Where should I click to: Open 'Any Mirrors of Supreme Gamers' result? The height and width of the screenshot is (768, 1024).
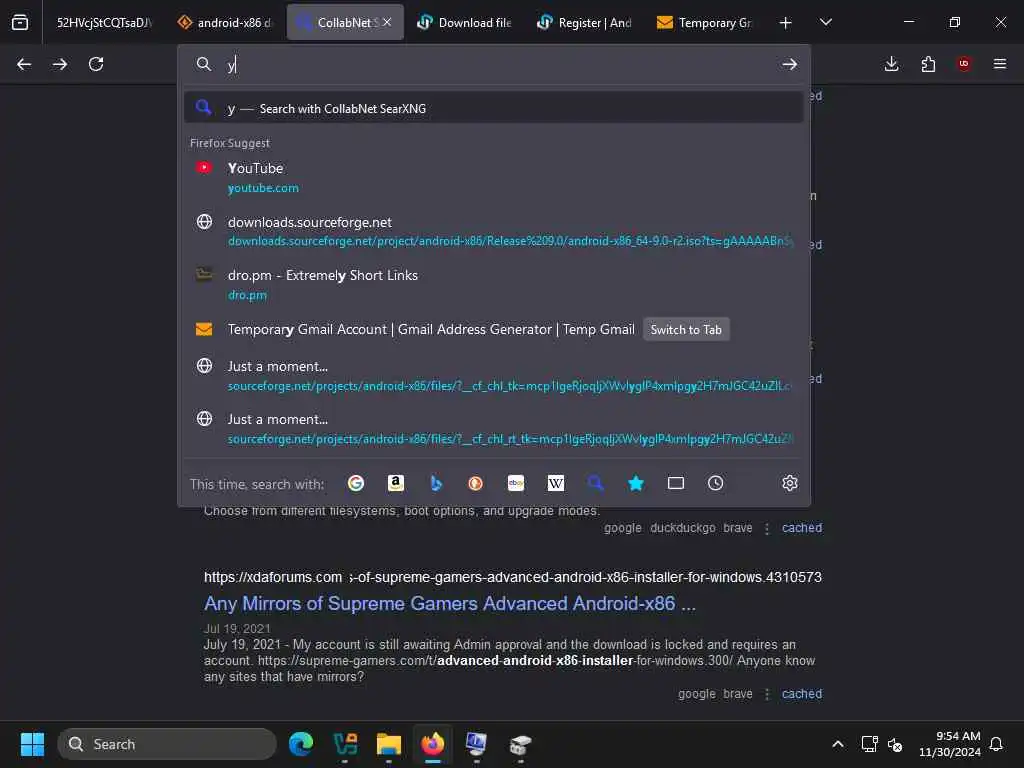tap(450, 603)
